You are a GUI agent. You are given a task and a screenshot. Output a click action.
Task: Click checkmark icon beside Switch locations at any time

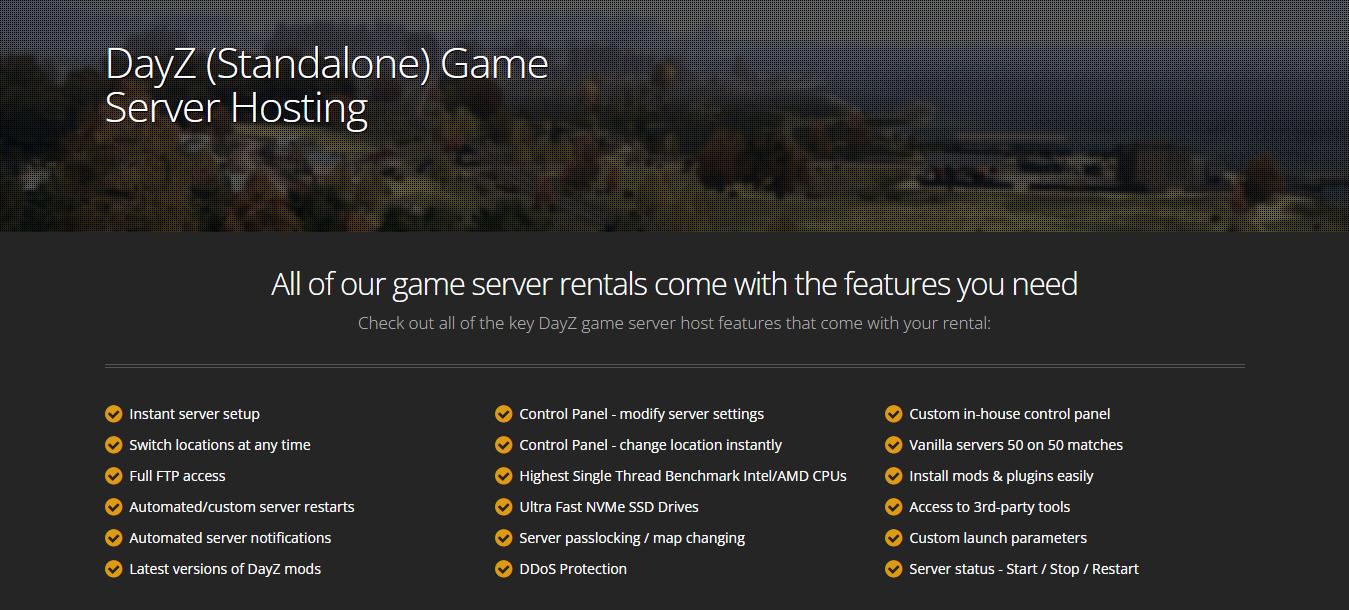(x=114, y=445)
